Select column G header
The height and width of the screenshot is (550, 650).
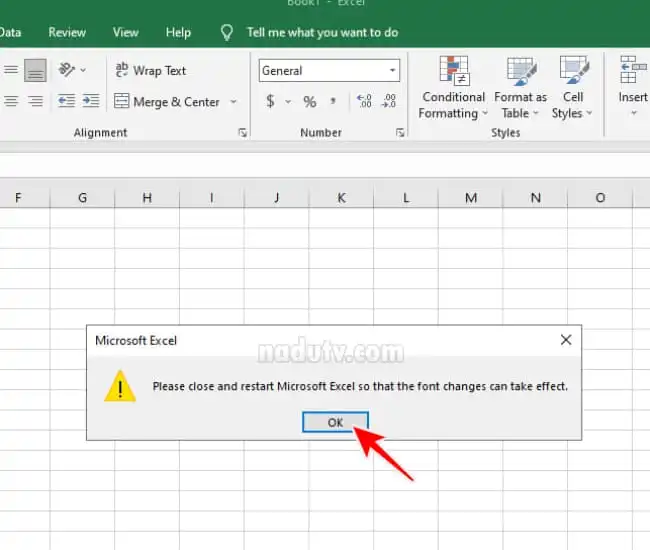click(x=82, y=198)
